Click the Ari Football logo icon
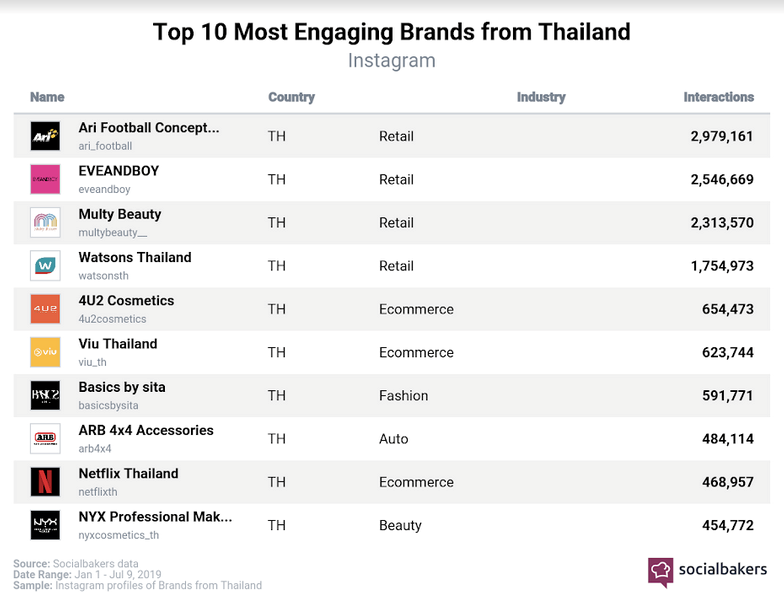Viewport: 784px width, 597px height. [x=45, y=136]
